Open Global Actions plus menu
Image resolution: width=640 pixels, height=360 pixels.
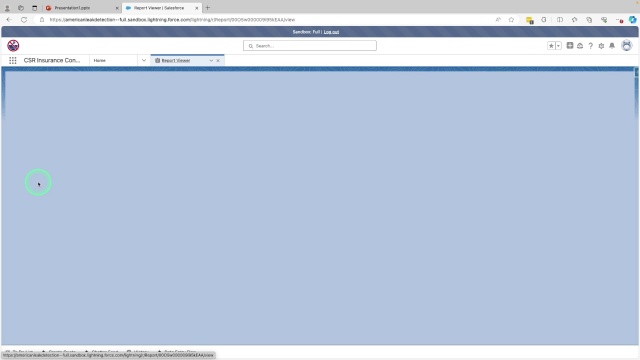[570, 46]
